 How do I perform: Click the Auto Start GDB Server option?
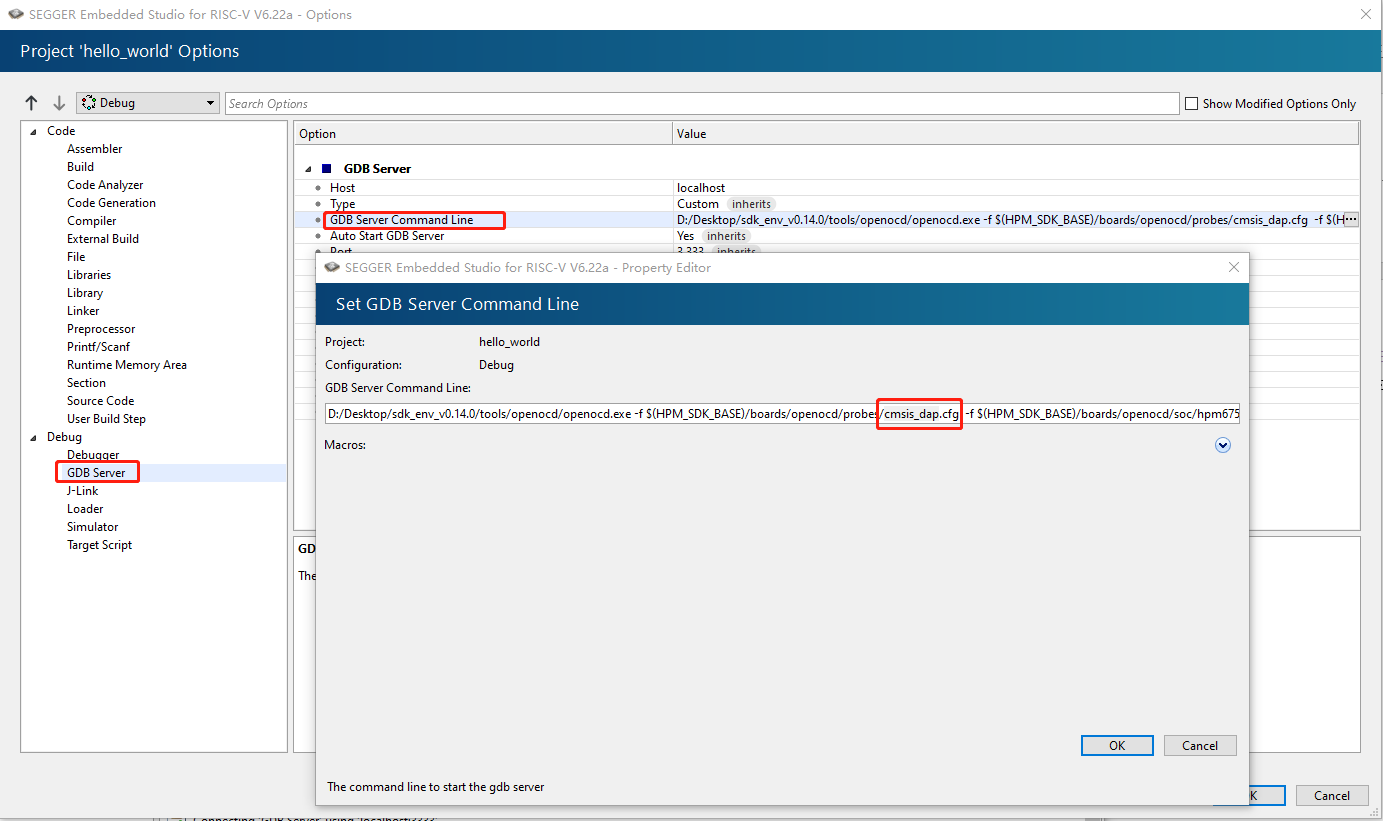[387, 236]
